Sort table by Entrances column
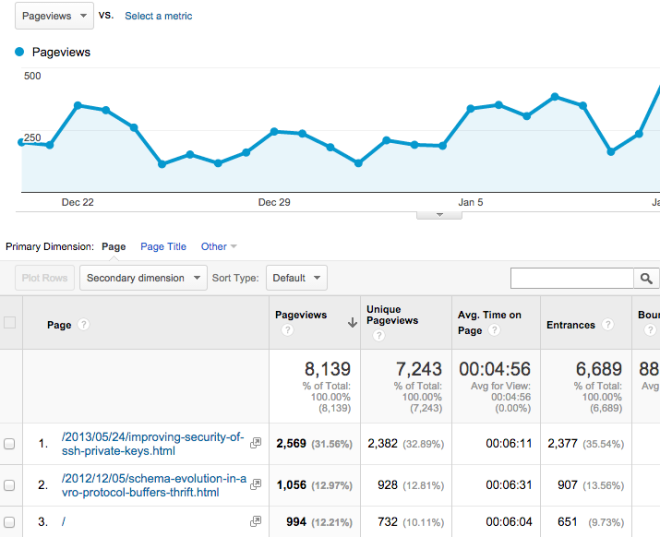The height and width of the screenshot is (537, 660). (x=571, y=325)
